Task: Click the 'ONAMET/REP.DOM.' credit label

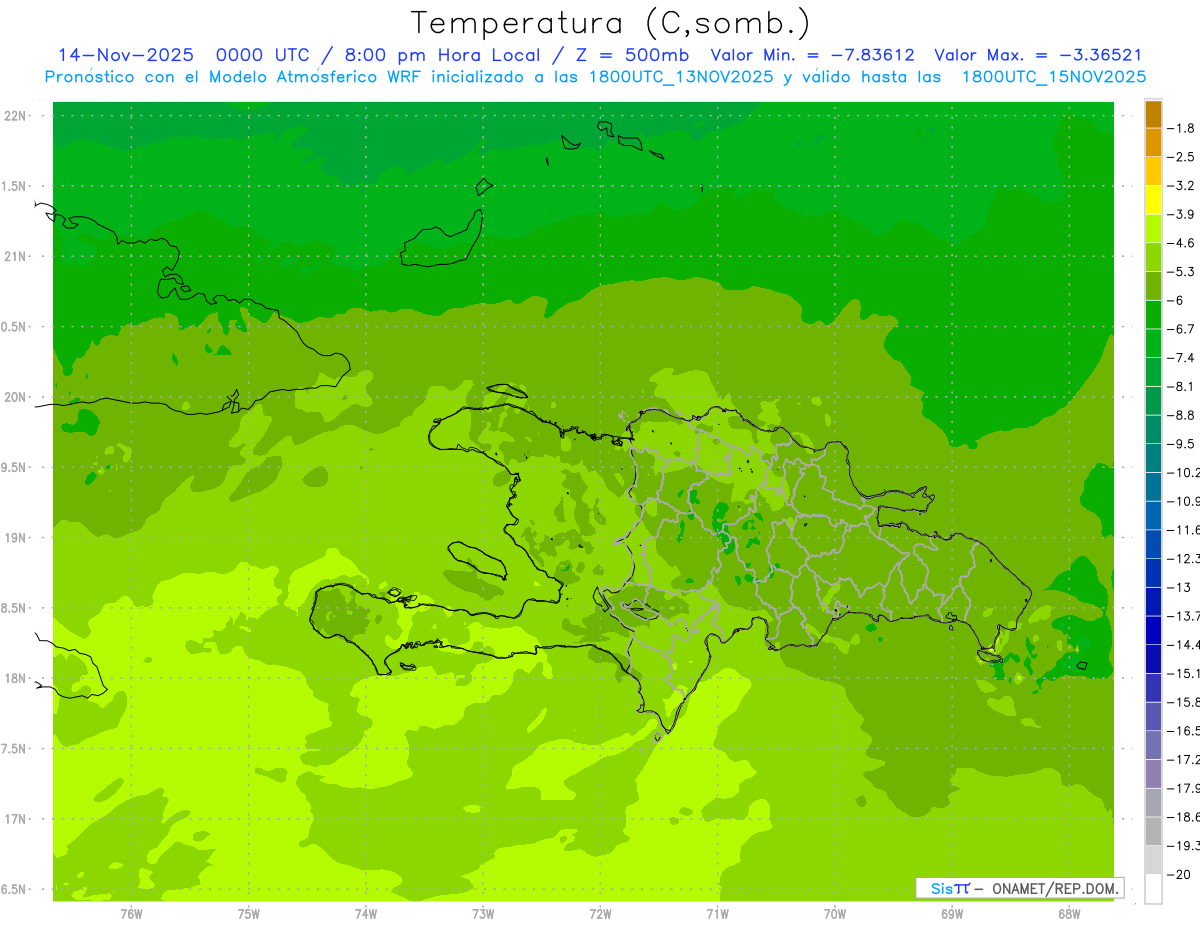Action: click(1056, 888)
